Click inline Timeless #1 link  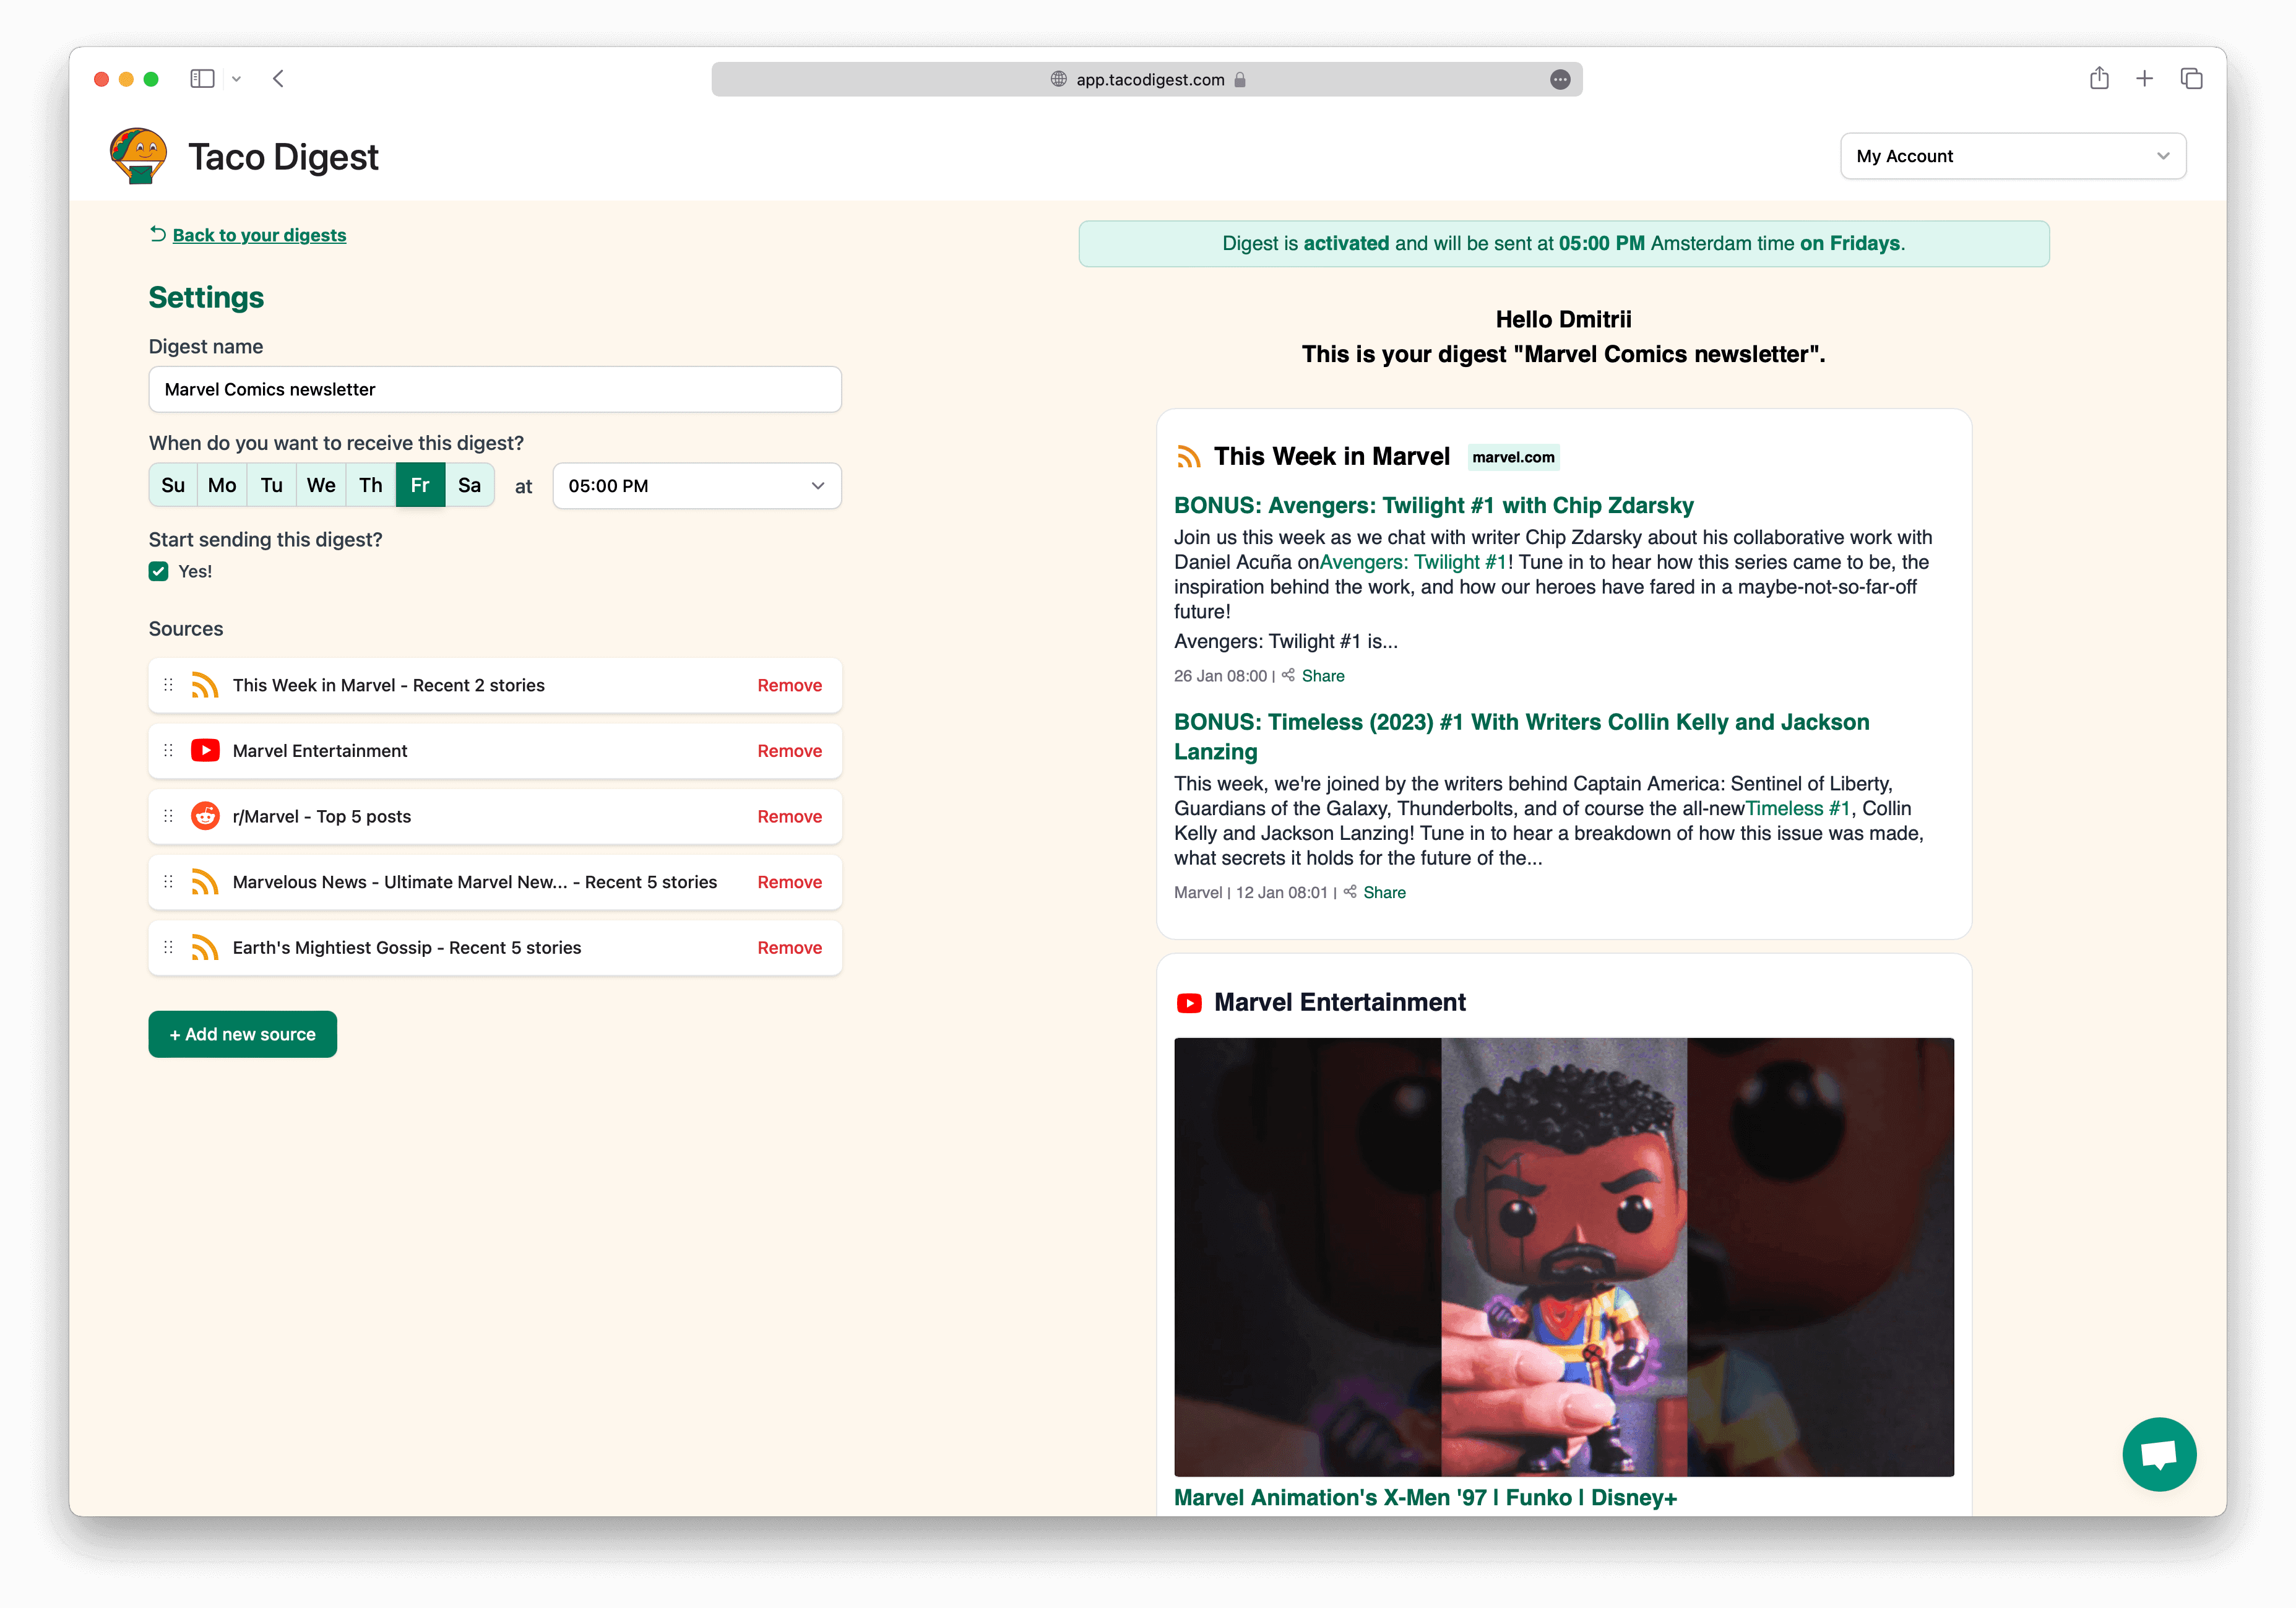click(x=1798, y=808)
